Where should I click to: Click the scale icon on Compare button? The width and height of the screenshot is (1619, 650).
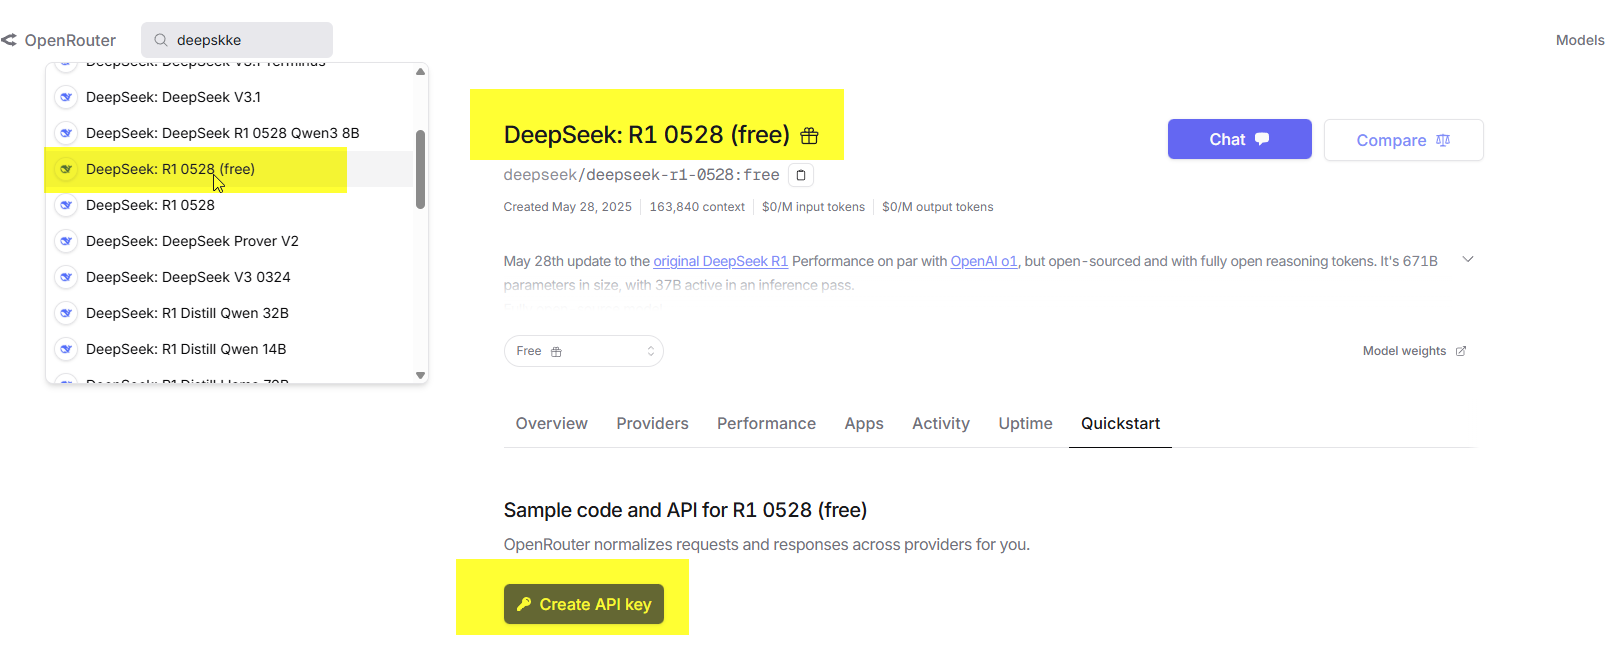click(x=1443, y=140)
